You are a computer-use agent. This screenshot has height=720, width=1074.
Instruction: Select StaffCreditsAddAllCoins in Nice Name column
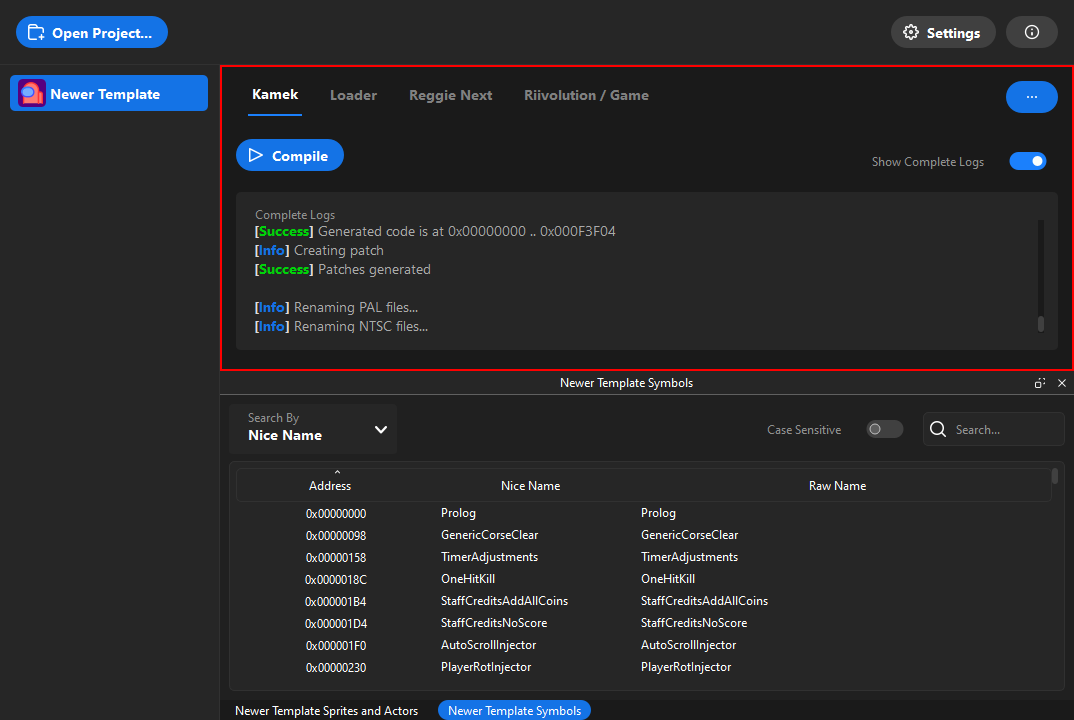(504, 601)
